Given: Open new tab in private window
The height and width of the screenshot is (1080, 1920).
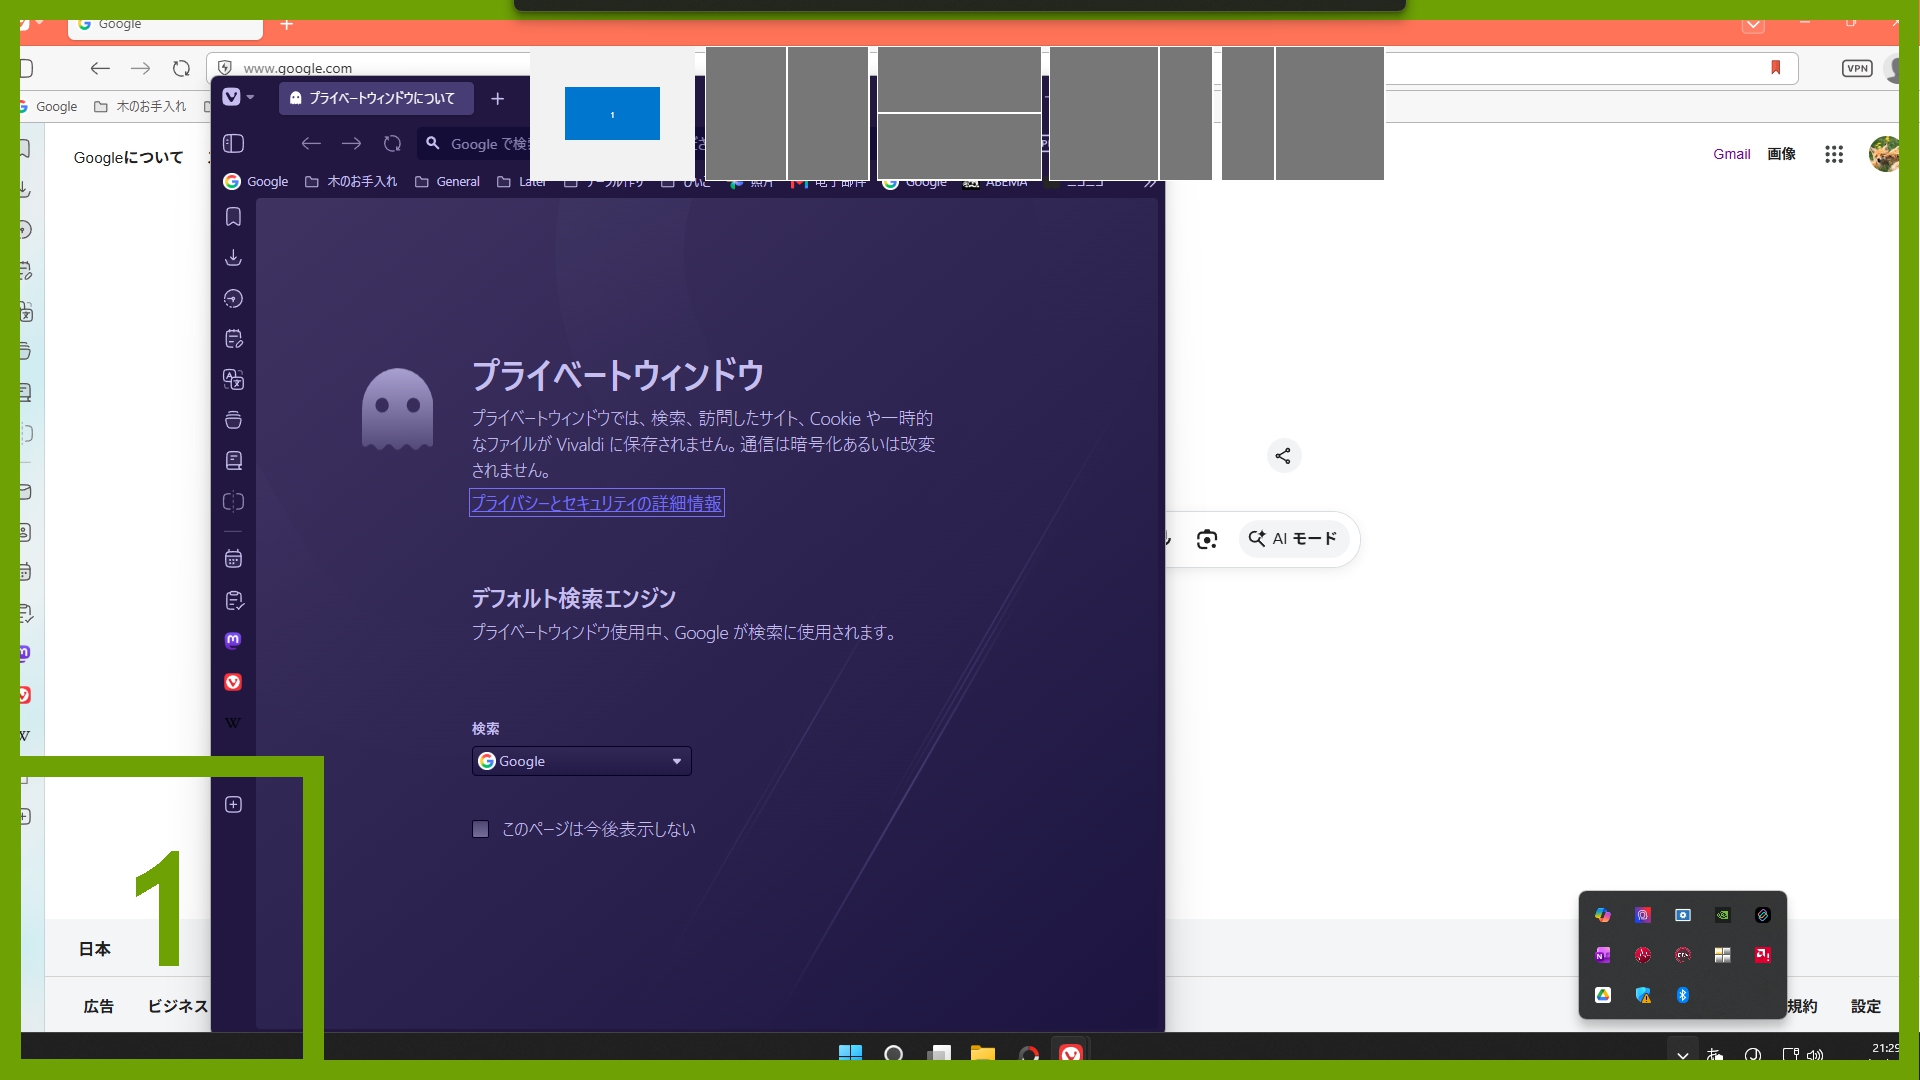Looking at the screenshot, I should pyautogui.click(x=498, y=98).
